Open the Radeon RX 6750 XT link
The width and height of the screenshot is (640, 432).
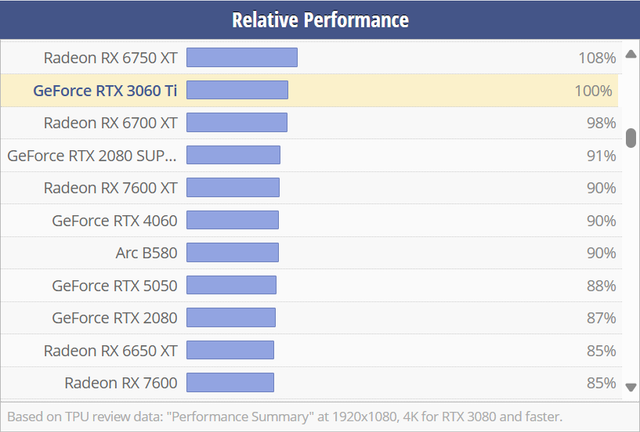[110, 57]
